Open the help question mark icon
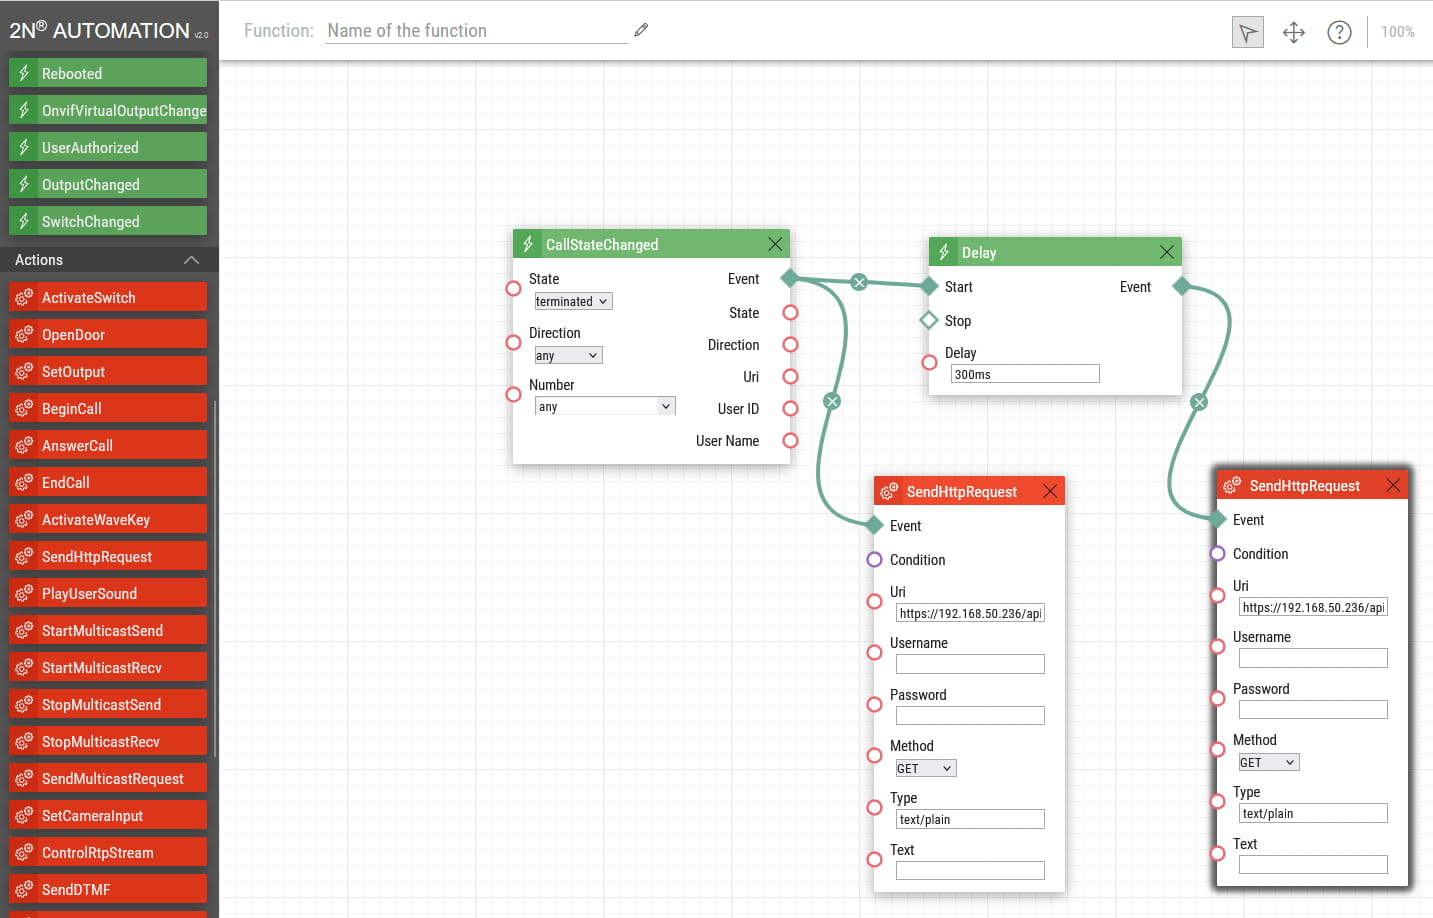This screenshot has width=1433, height=918. click(1339, 32)
